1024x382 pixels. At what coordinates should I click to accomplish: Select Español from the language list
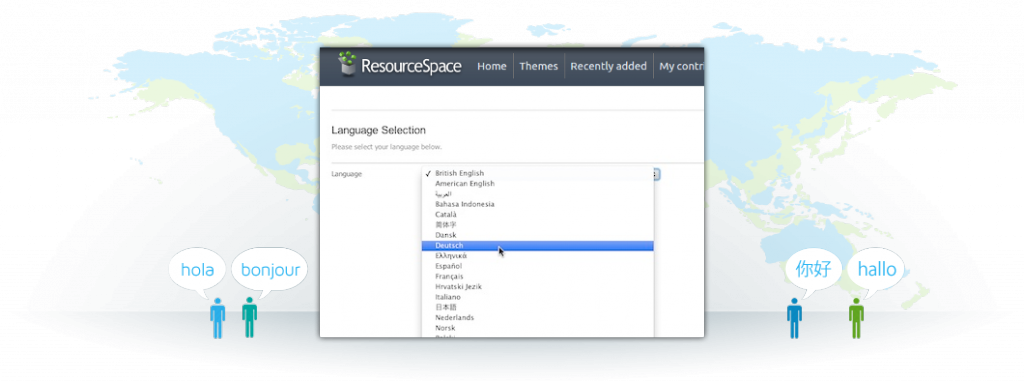click(537, 266)
